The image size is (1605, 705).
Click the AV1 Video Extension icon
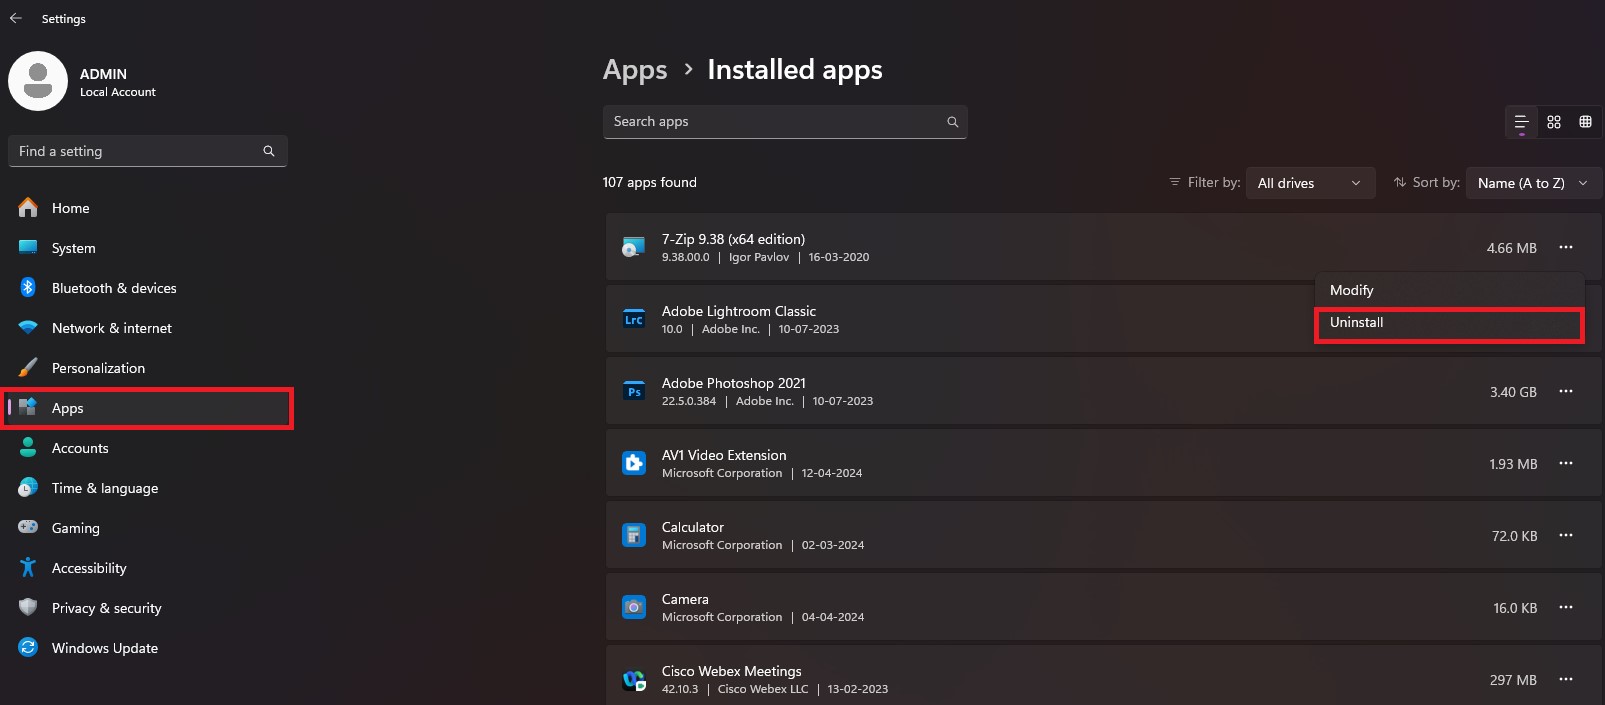[634, 463]
